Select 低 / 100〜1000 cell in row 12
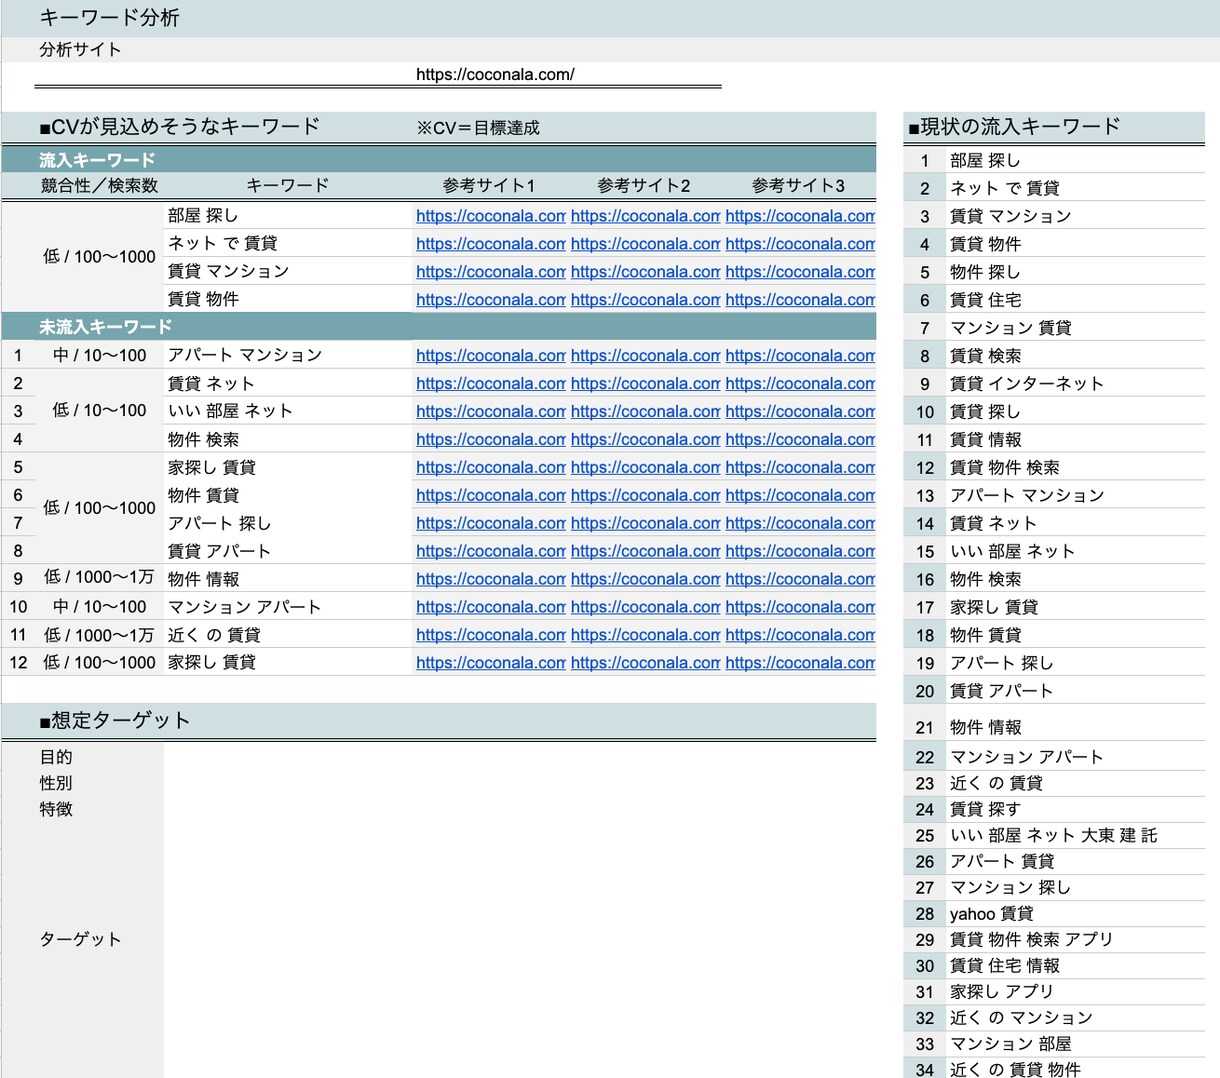 point(99,662)
